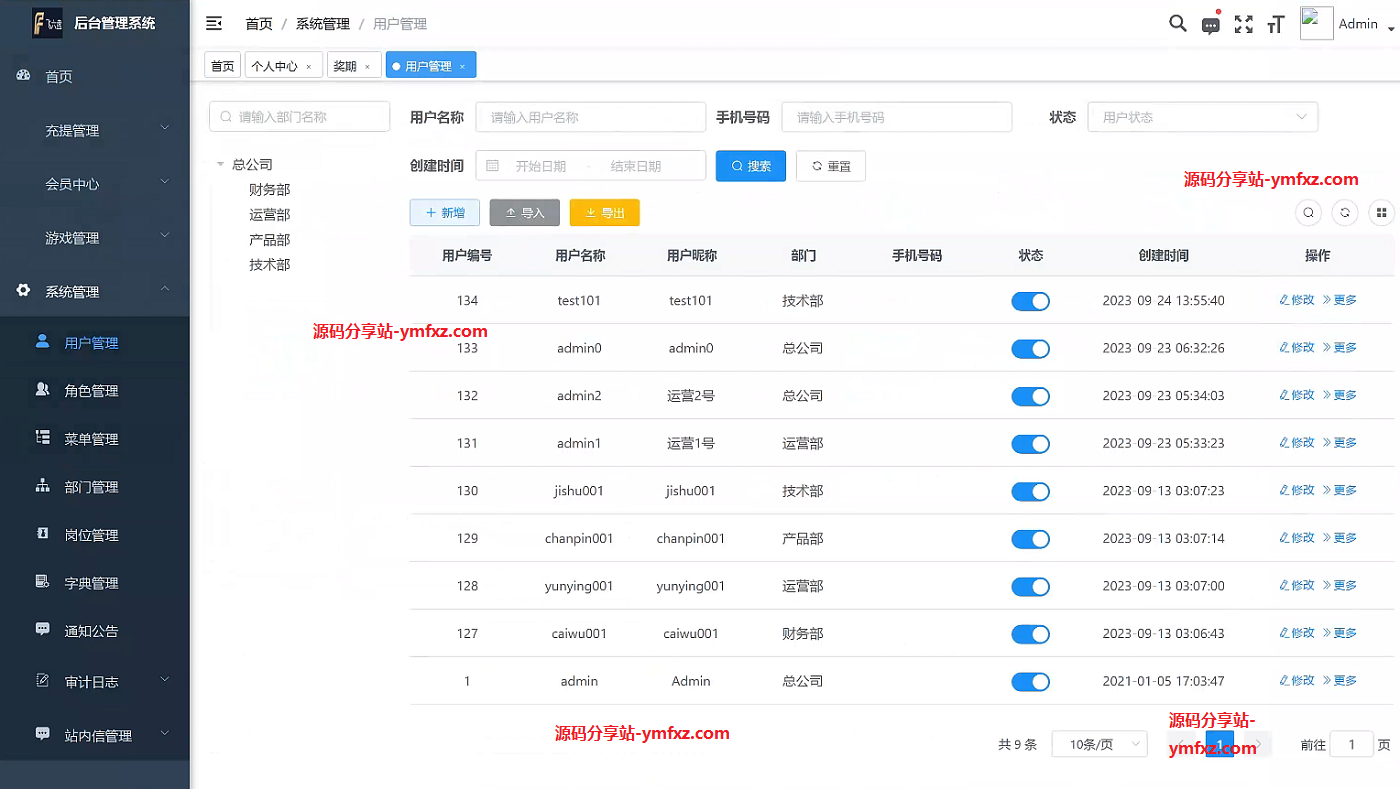
Task: Refresh the user table using the round refresh icon
Action: [x=1345, y=212]
